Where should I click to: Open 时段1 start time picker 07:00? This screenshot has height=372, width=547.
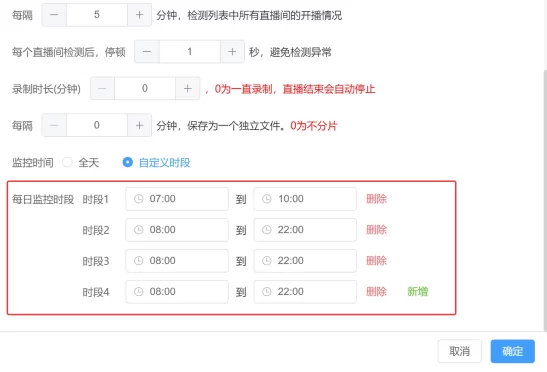point(177,199)
